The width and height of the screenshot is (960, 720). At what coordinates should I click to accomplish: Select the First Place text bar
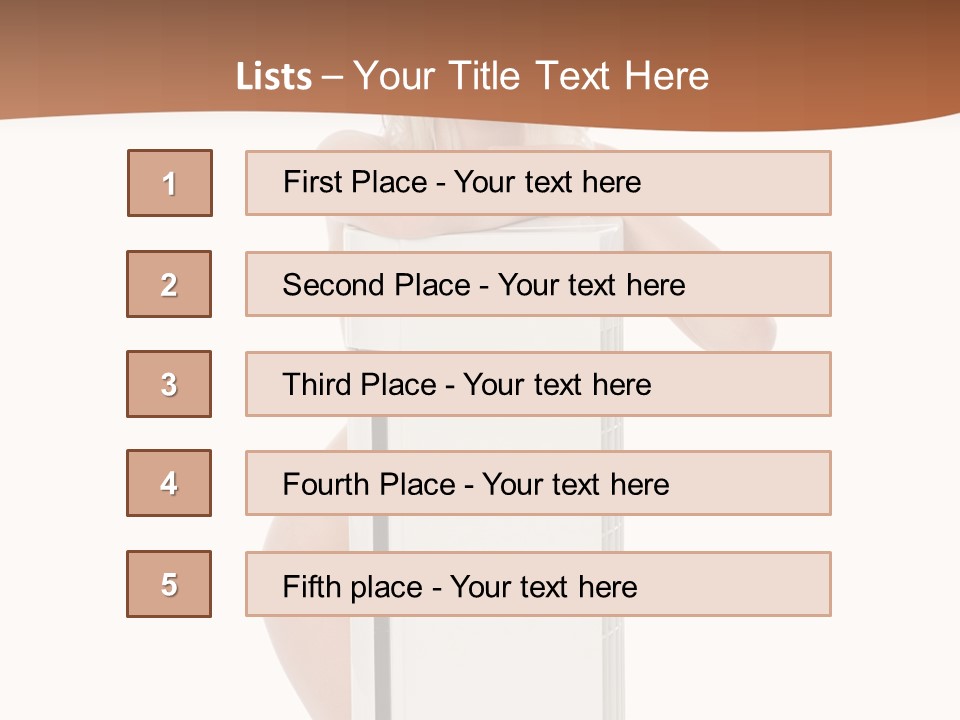tap(538, 183)
